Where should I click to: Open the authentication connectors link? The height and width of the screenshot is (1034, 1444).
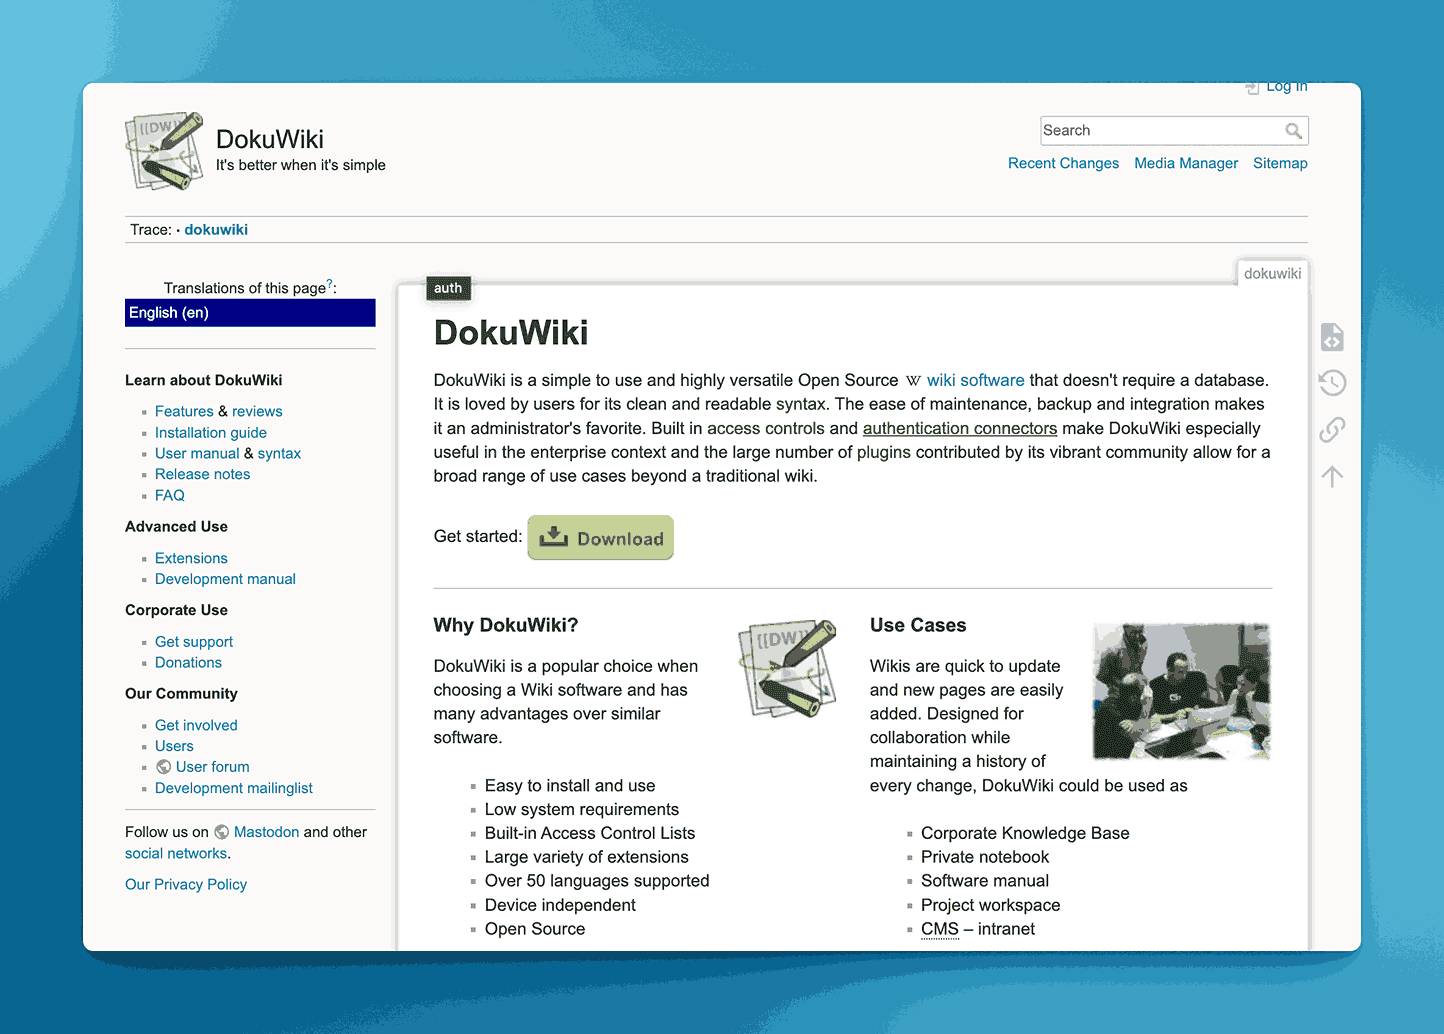[x=960, y=429]
